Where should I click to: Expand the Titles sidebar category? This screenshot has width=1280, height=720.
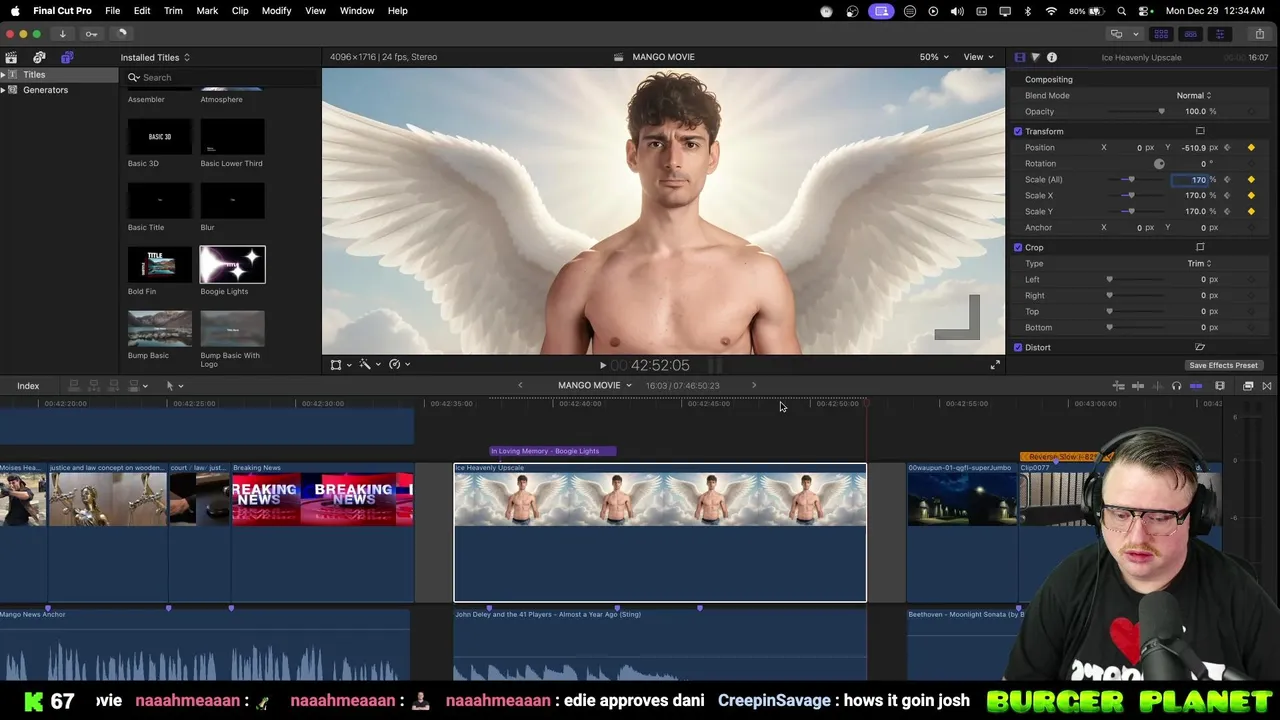3,75
